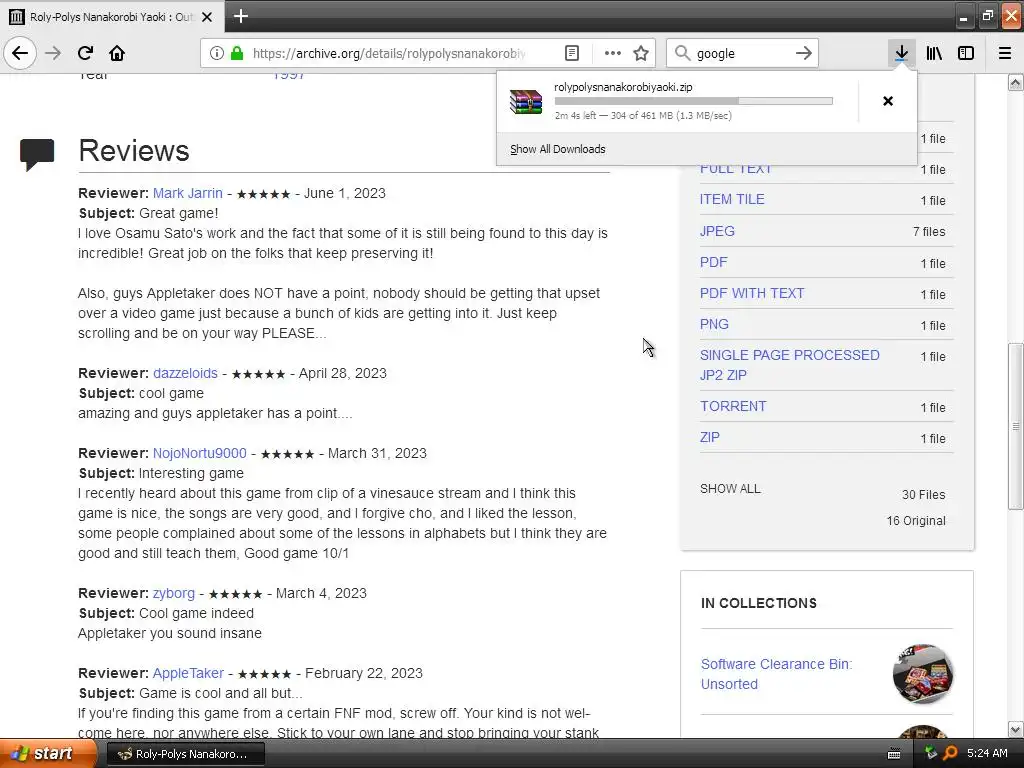This screenshot has width=1024, height=768.
Task: Open TORRENT download option
Action: [733, 406]
